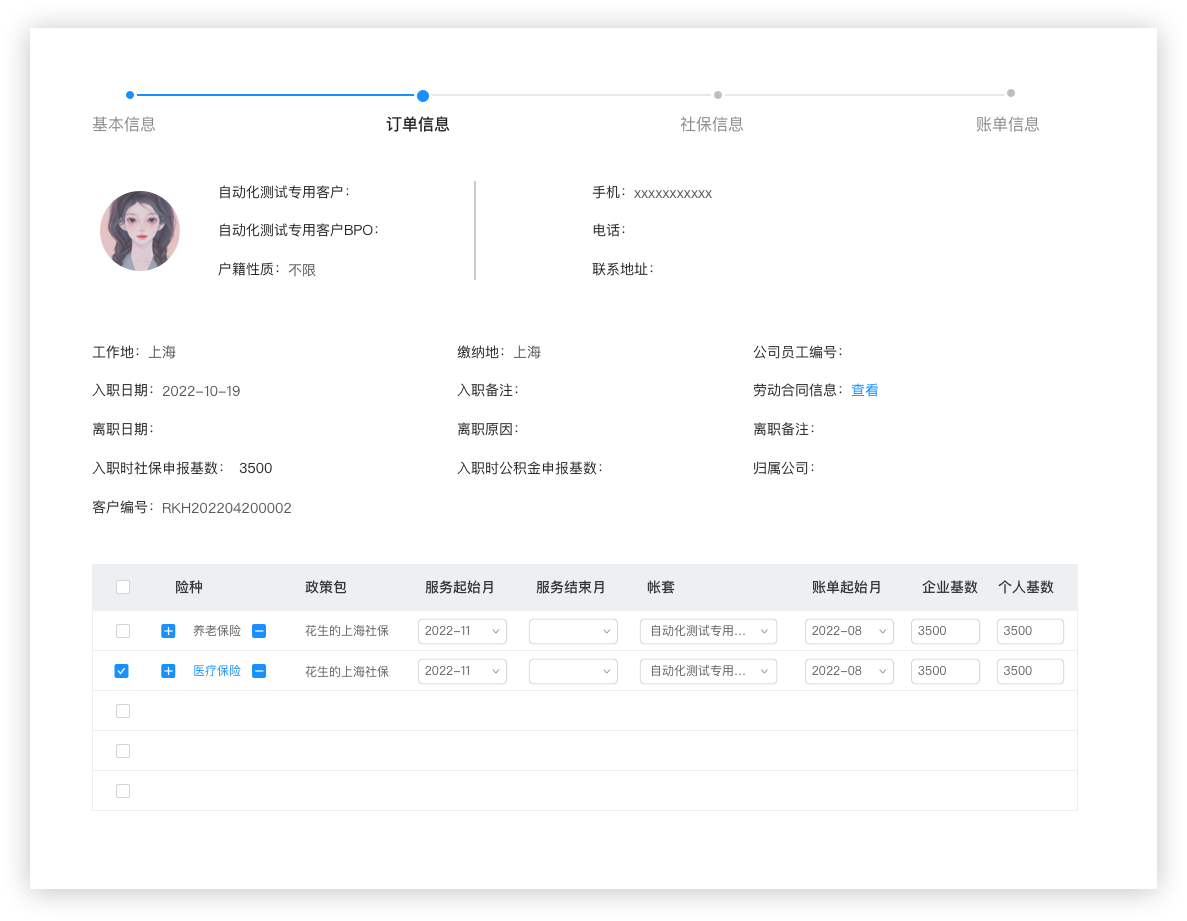Screen dimensions: 1187x921
Task: Click 个人基数 input in 医疗保险 row
Action: pos(1030,671)
